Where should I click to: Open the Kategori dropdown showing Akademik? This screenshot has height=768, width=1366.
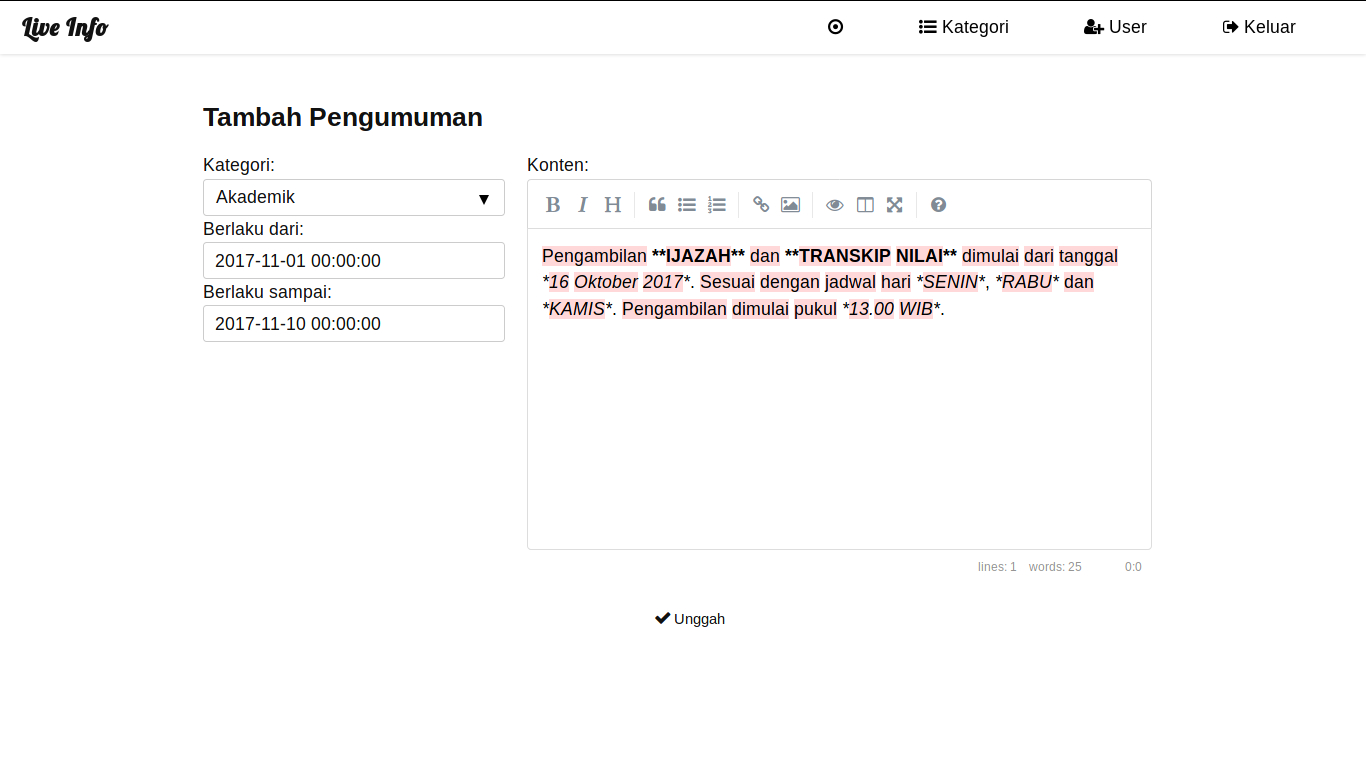(354, 198)
